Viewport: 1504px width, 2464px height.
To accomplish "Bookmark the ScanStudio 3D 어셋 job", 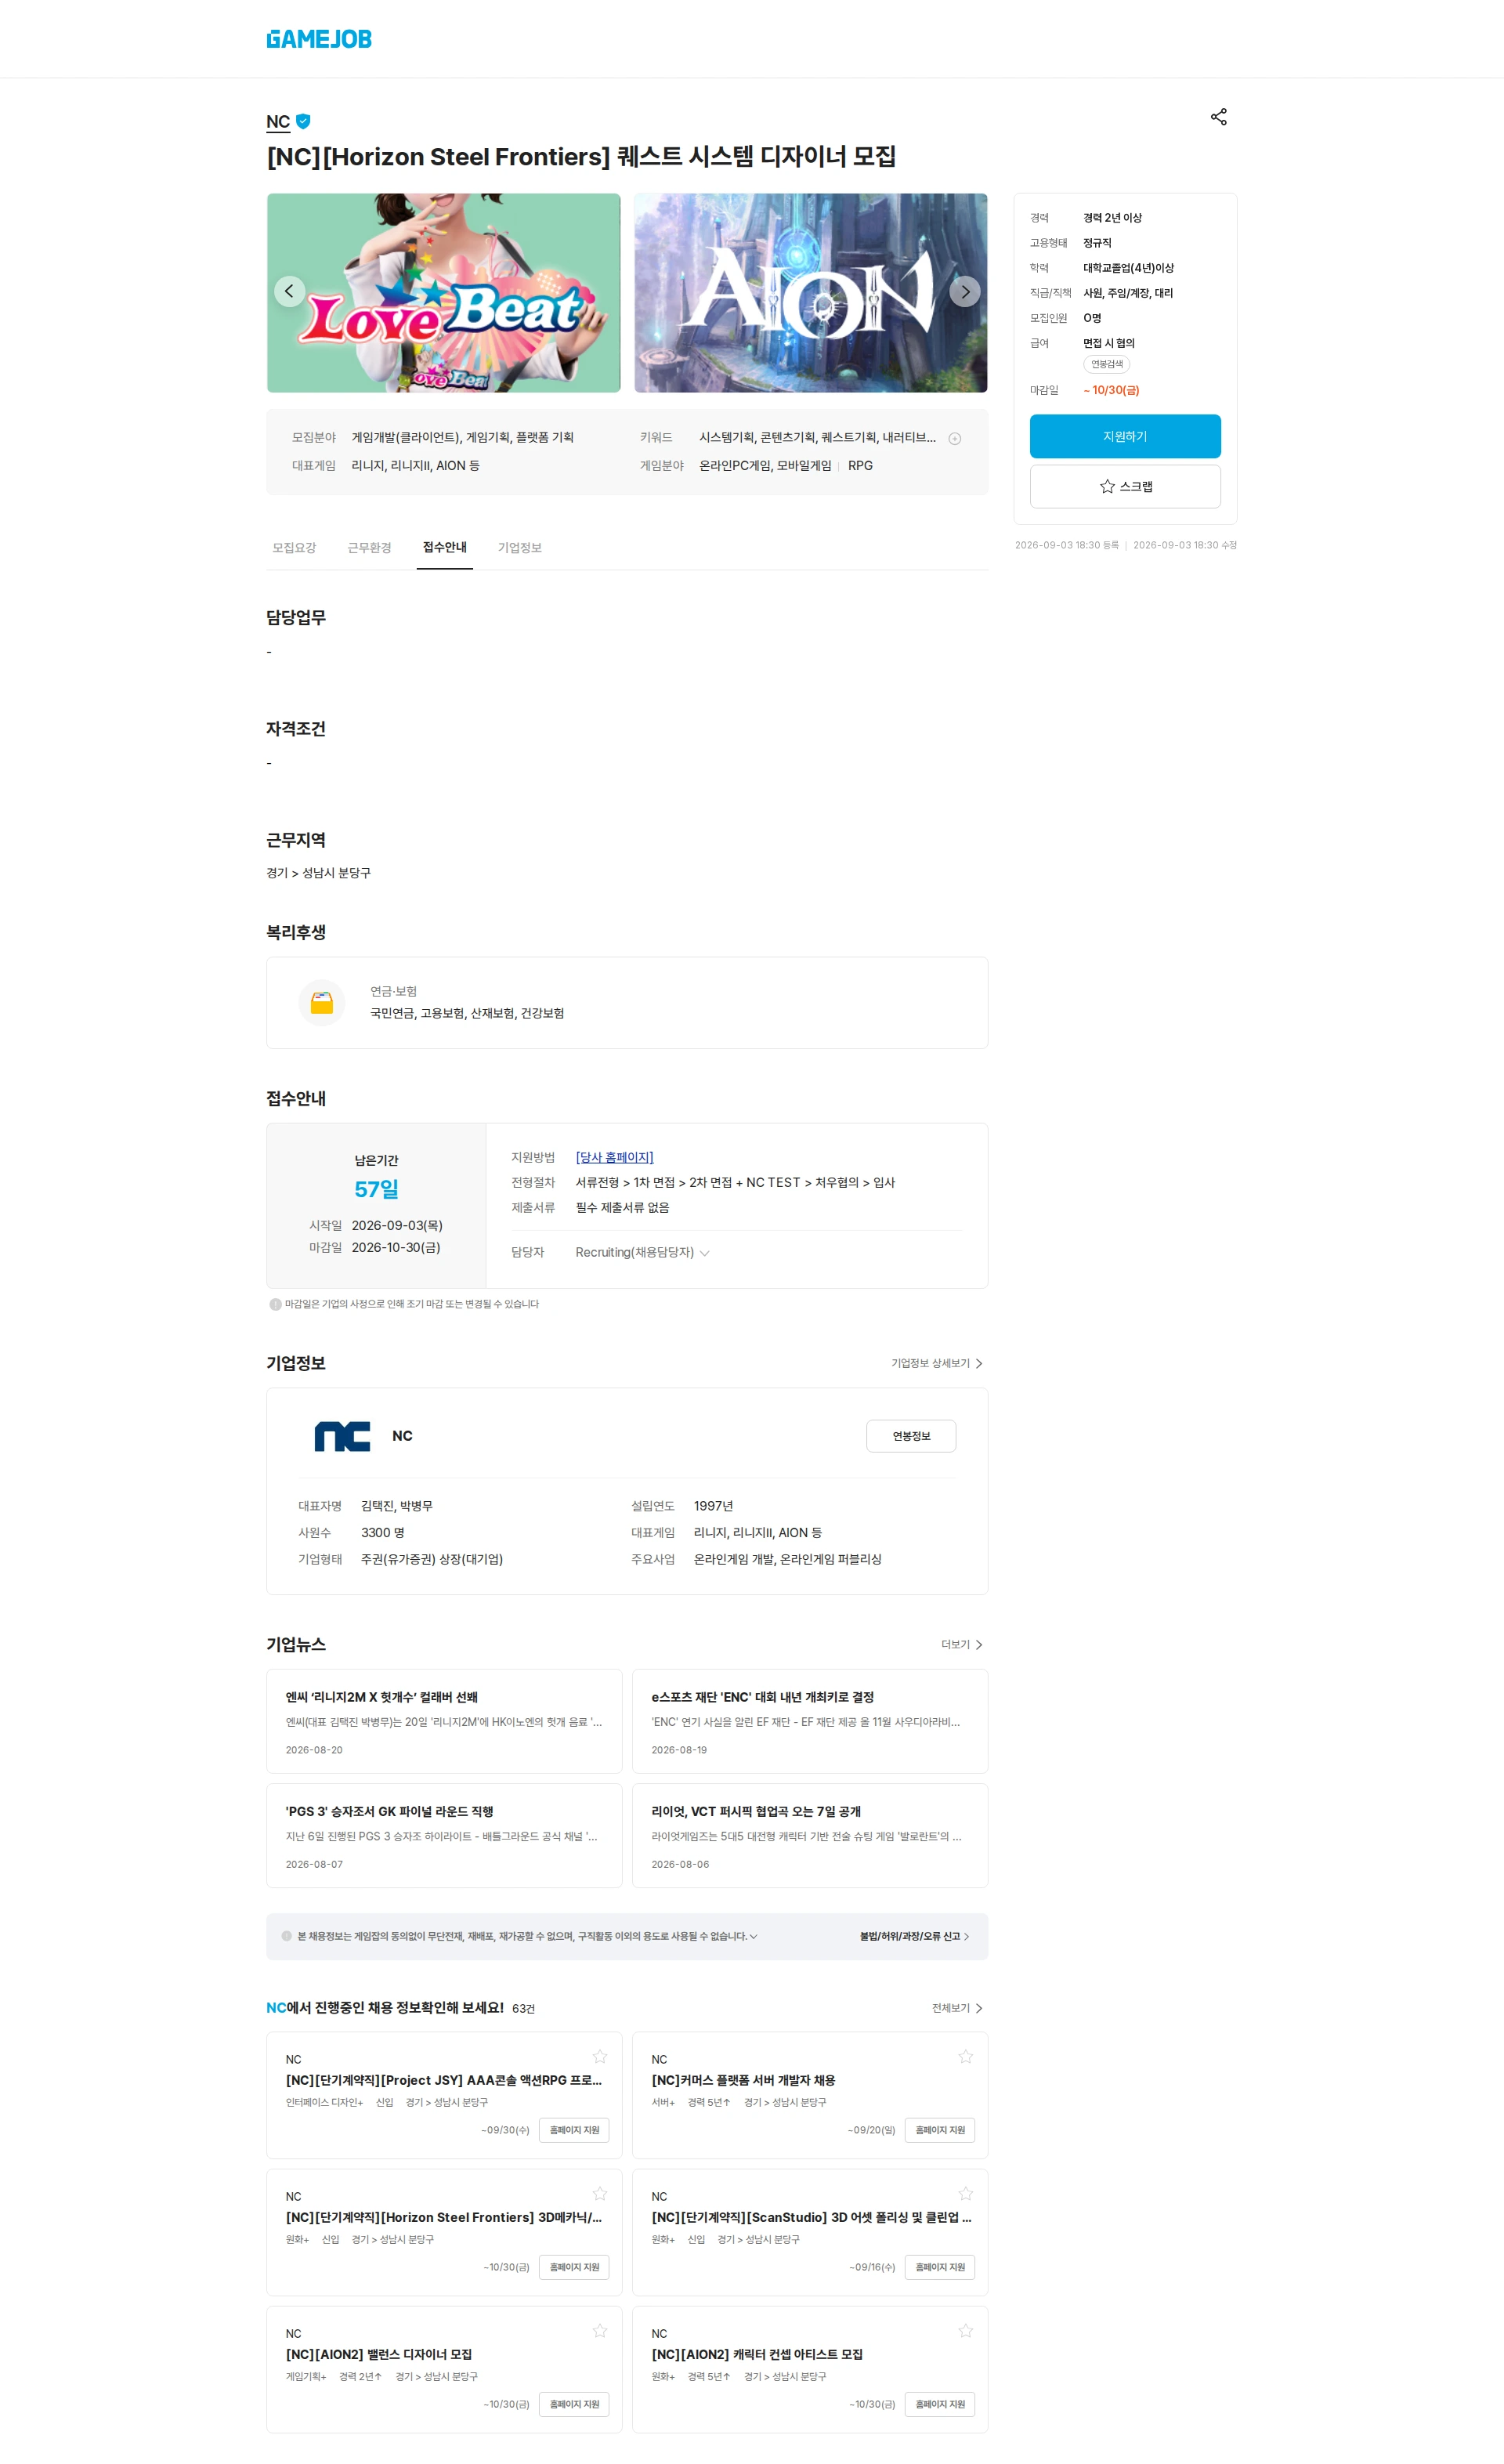I will tap(966, 2194).
